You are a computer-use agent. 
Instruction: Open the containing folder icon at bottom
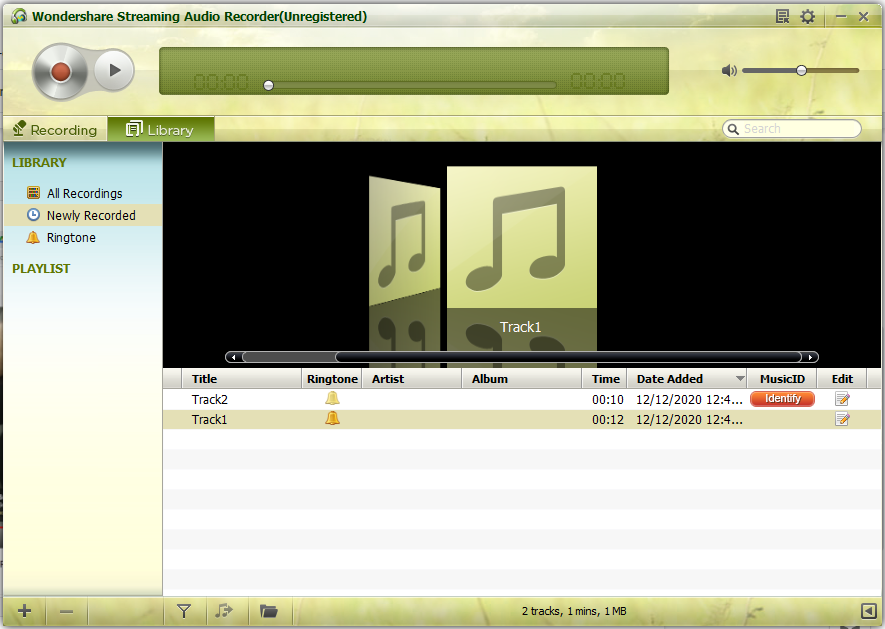point(268,610)
